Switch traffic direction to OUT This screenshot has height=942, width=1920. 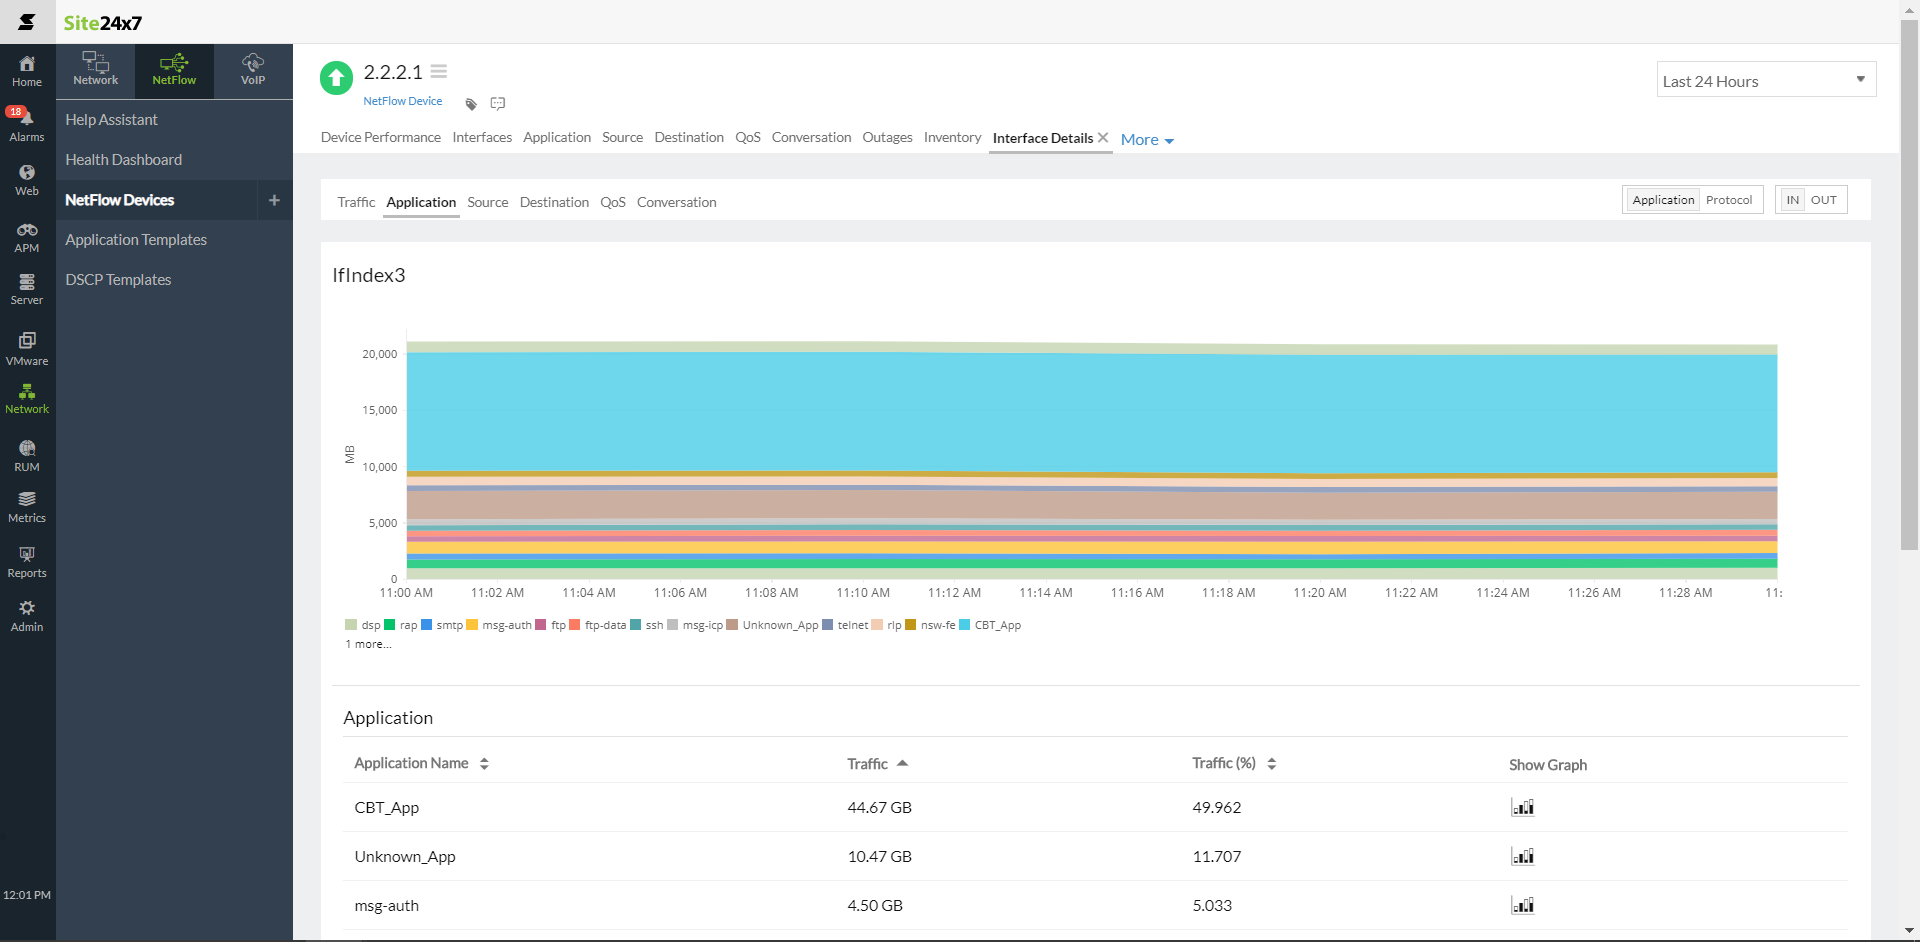[x=1823, y=200]
